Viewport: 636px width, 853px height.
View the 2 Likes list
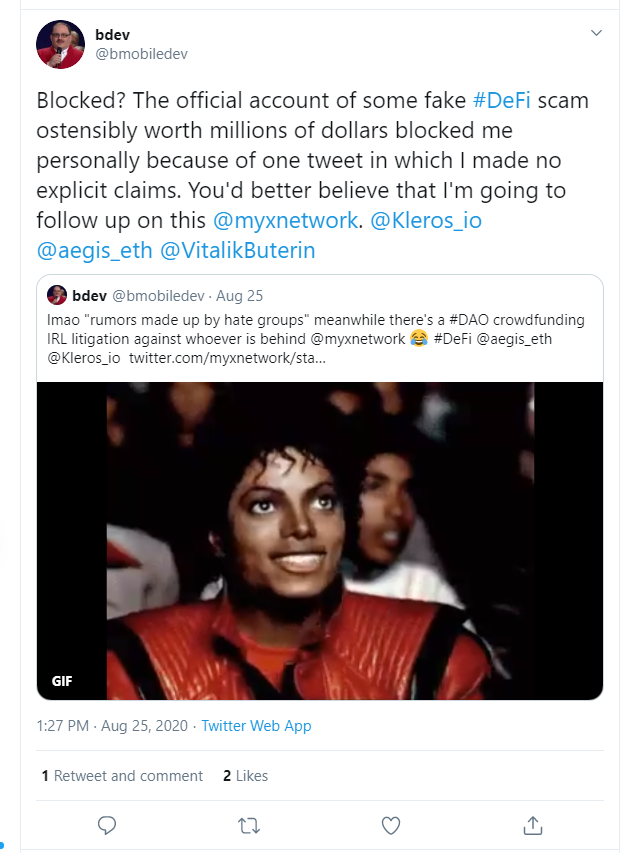(245, 776)
